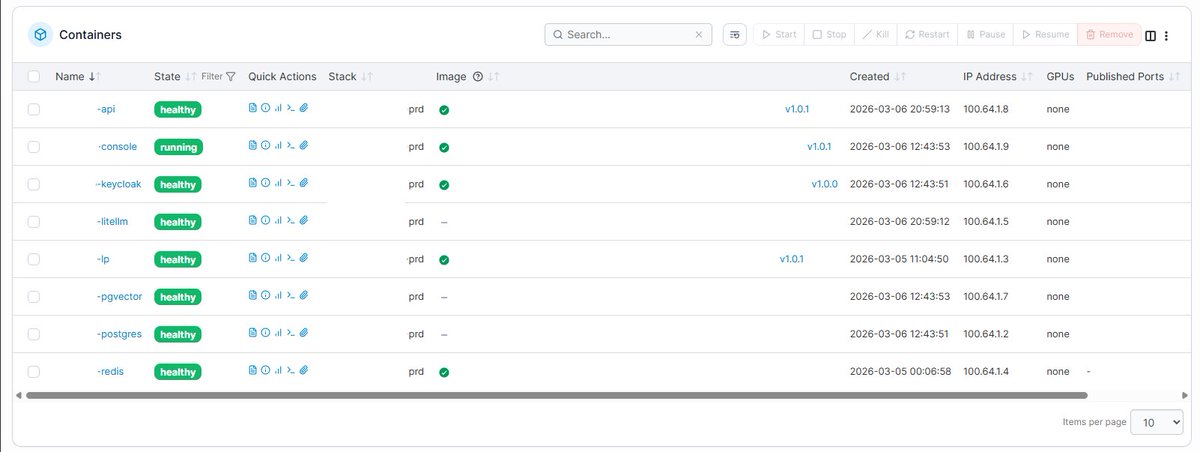Open exec console for -redis container

291,371
